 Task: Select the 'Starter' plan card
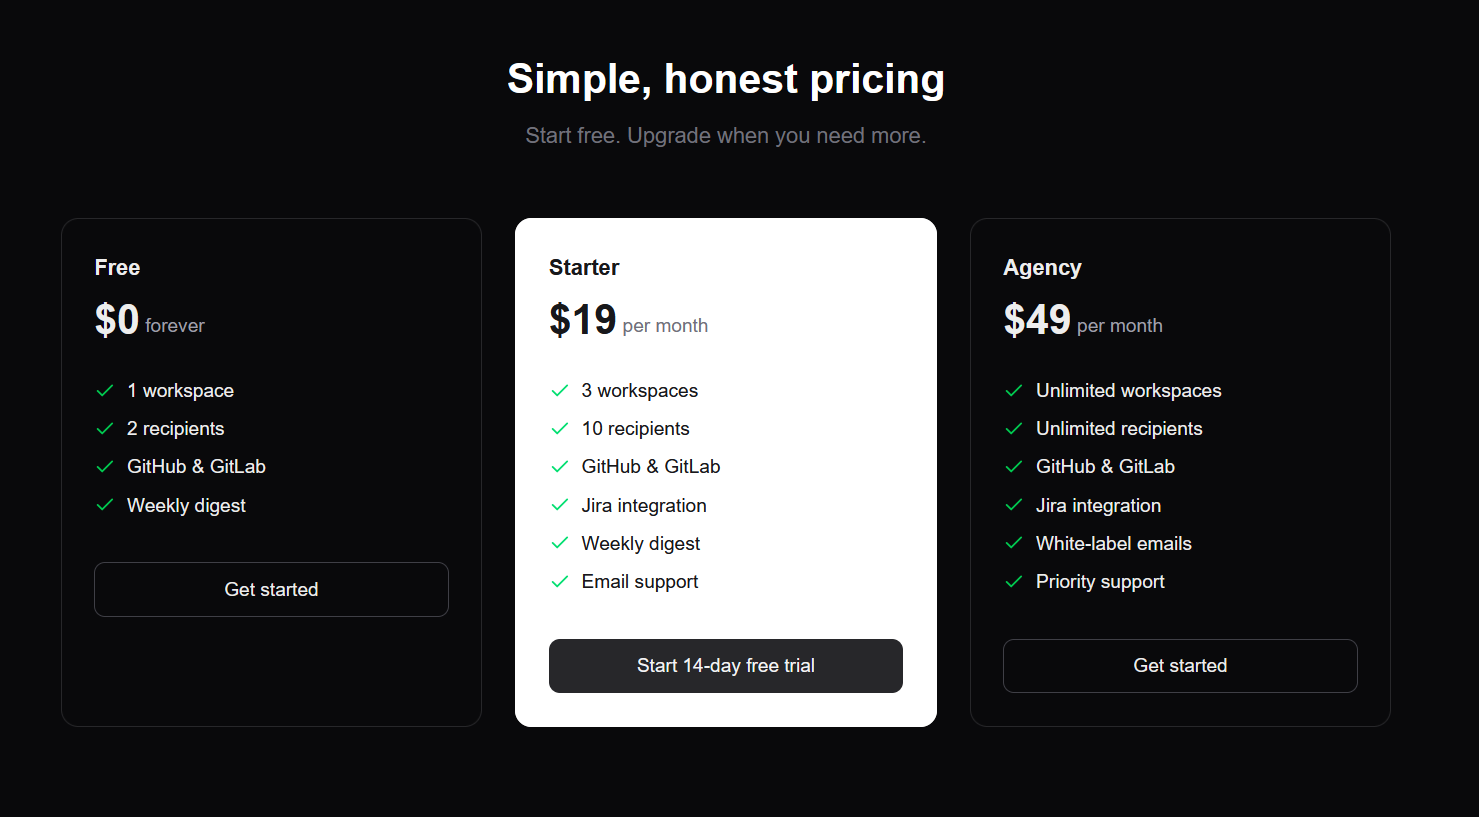point(725,470)
